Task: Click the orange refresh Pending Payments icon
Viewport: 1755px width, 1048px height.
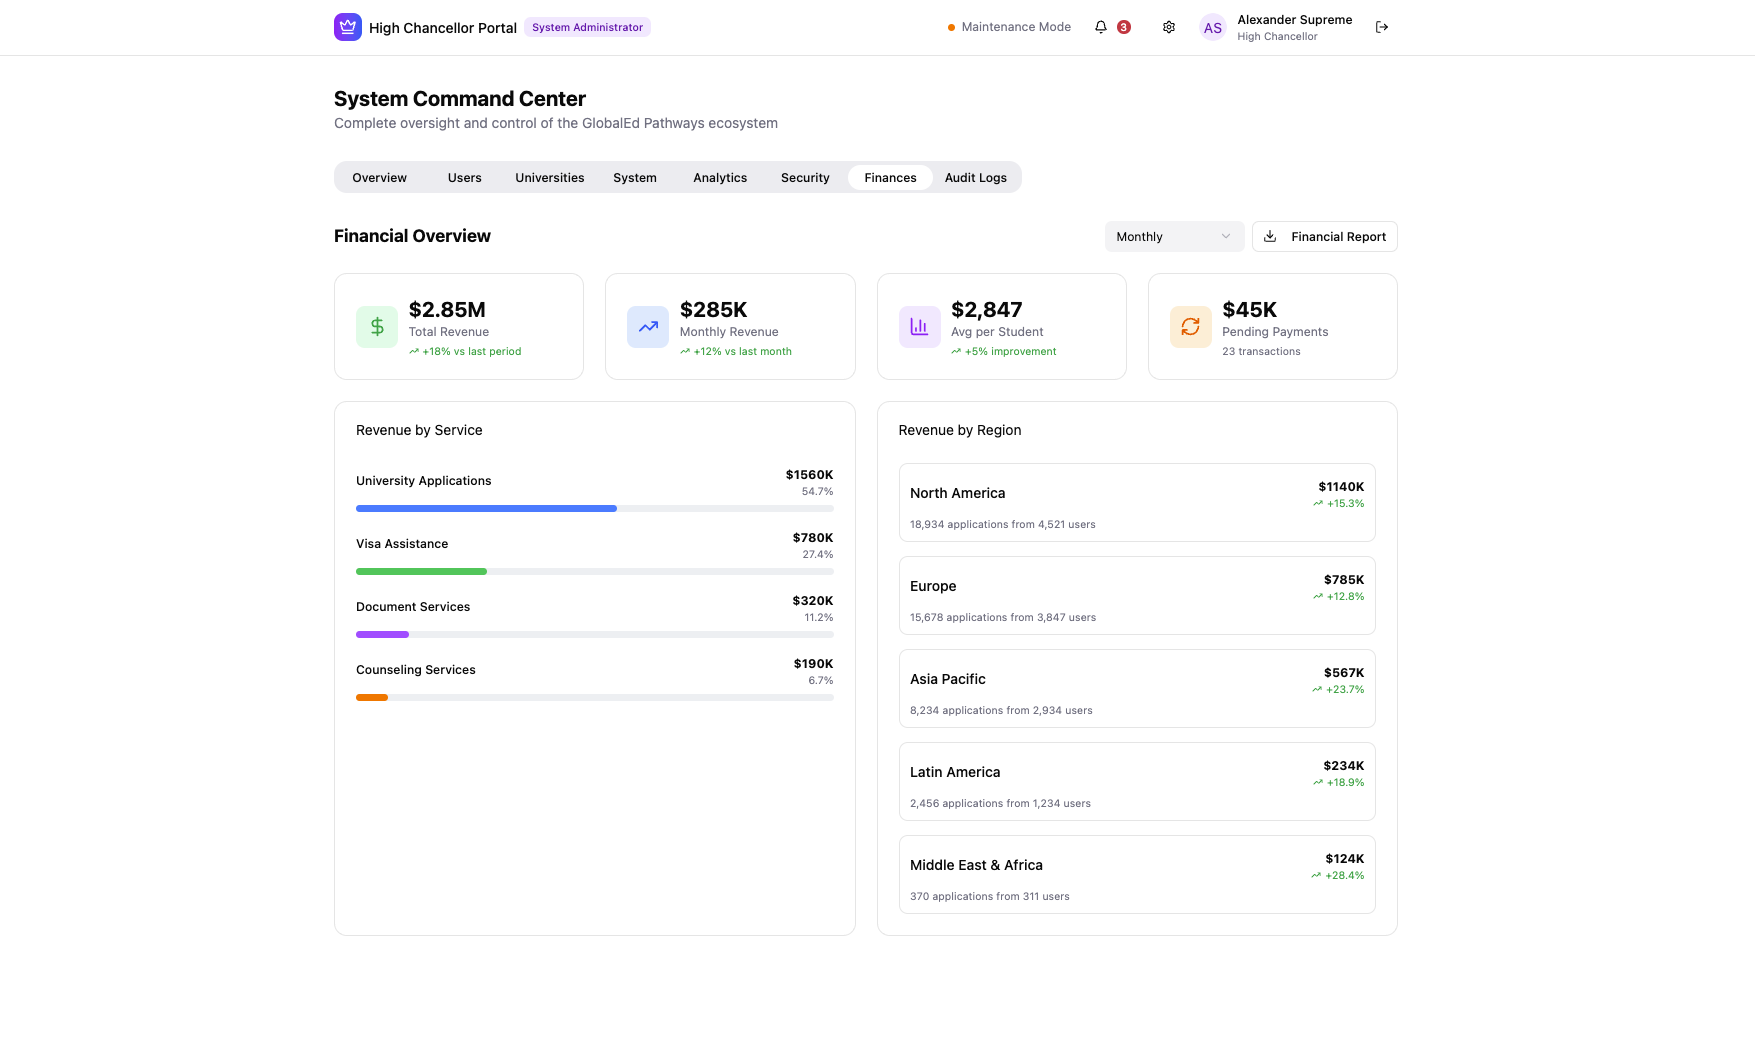Action: 1190,327
